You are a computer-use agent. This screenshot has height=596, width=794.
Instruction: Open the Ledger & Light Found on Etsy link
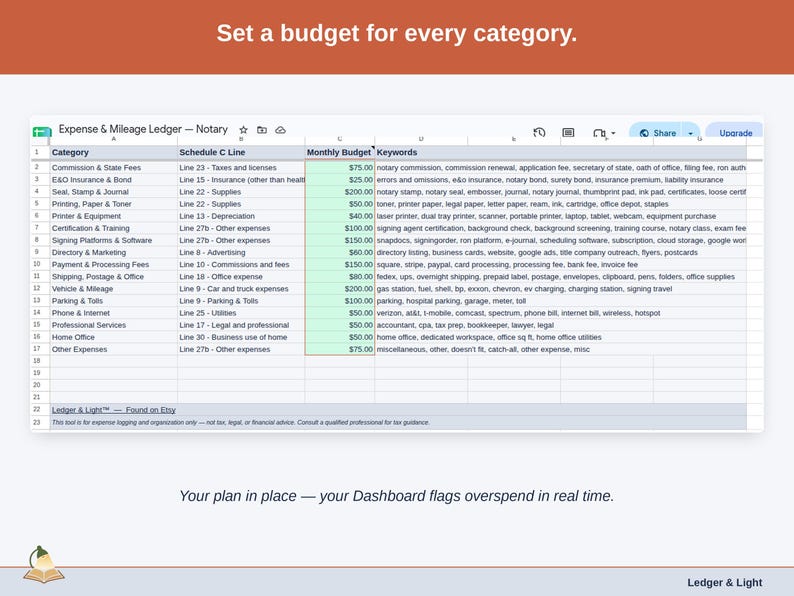pyautogui.click(x=113, y=410)
